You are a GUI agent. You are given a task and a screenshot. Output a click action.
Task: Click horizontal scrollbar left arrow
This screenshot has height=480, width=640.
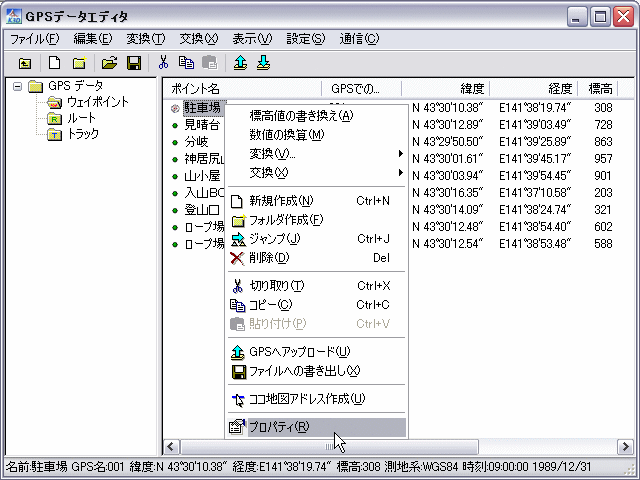coord(171,447)
